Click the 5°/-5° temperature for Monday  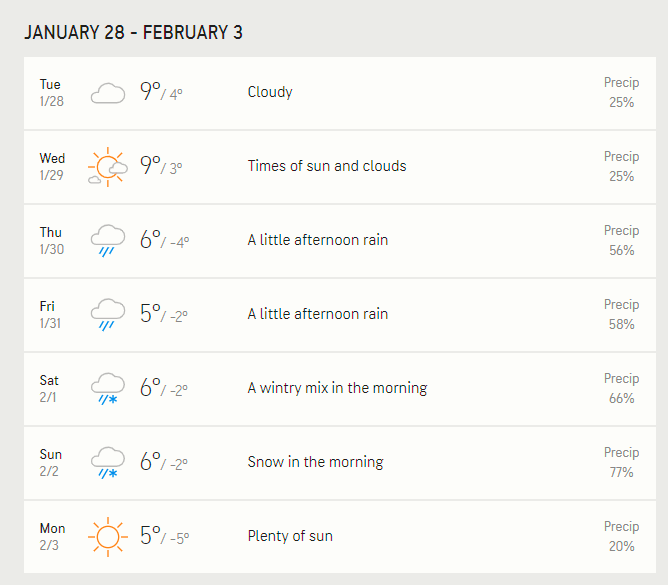pyautogui.click(x=164, y=535)
